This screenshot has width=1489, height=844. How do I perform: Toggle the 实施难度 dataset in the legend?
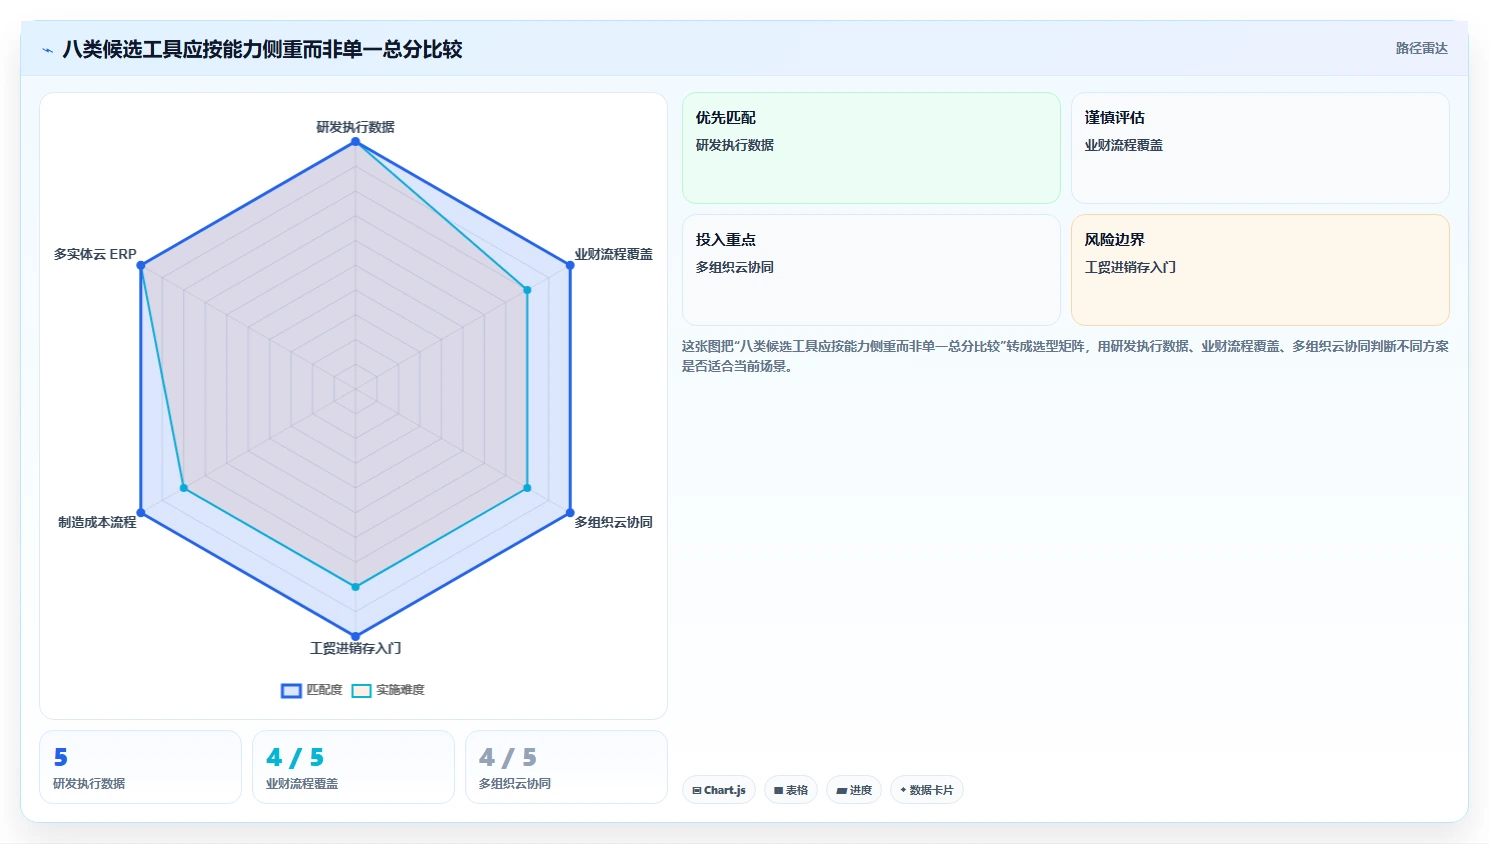tap(388, 690)
